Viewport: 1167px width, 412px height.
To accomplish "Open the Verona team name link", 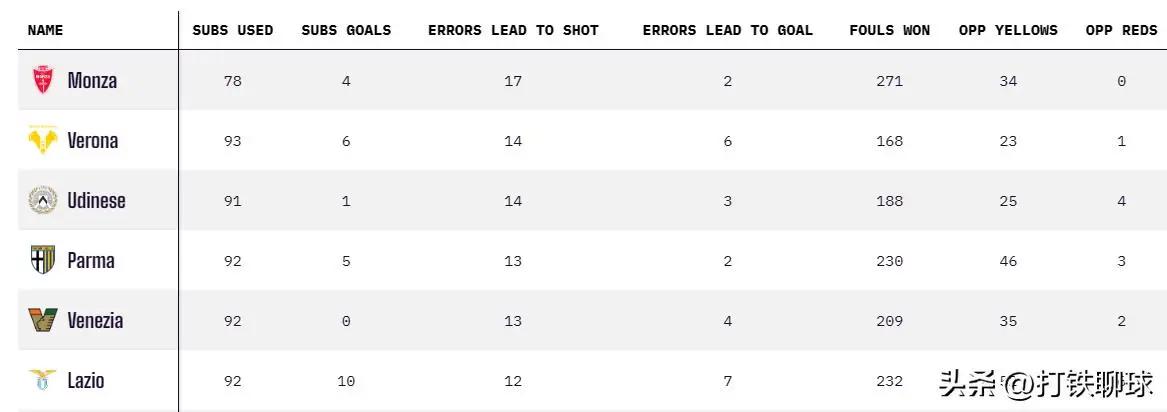I will pyautogui.click(x=93, y=140).
